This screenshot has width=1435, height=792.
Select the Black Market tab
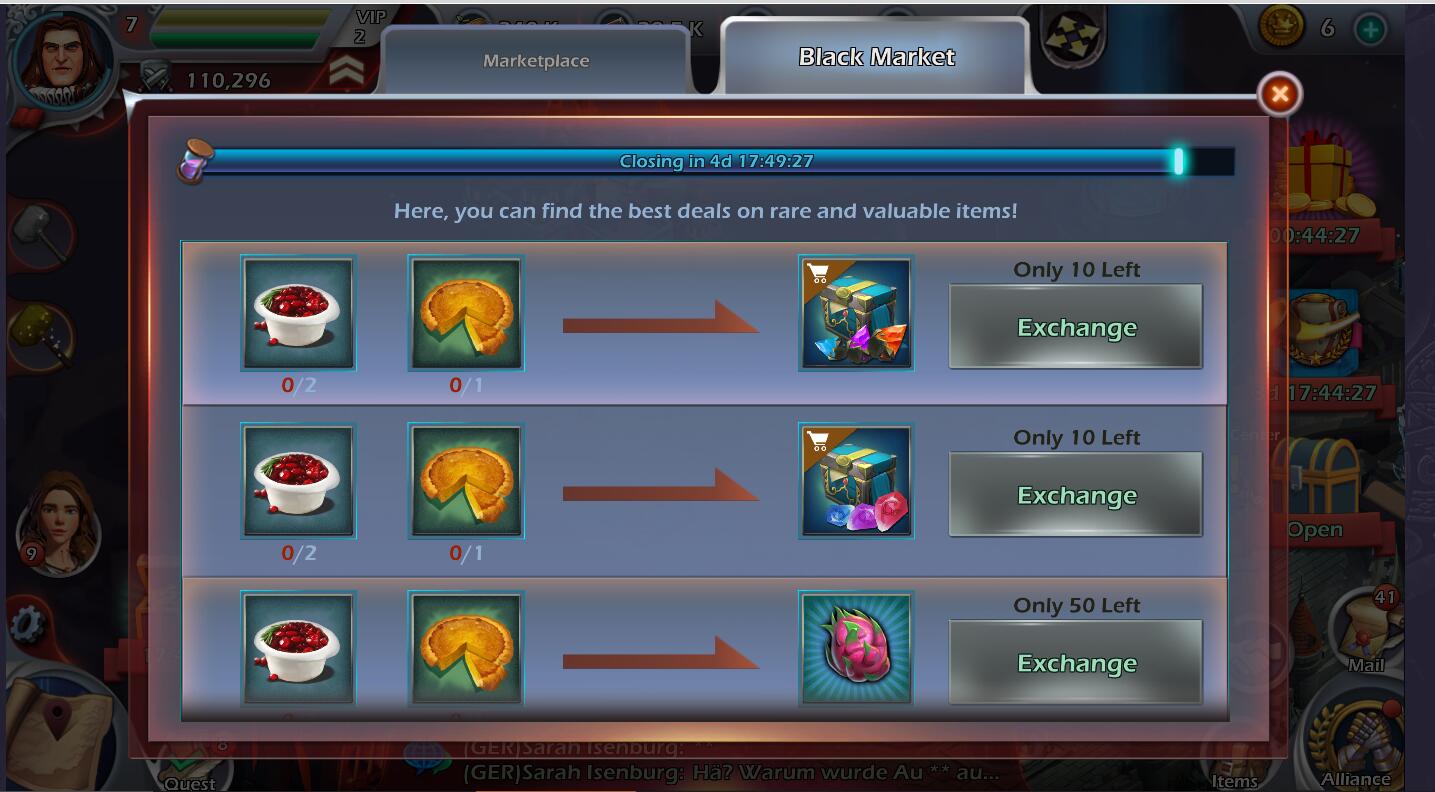[x=876, y=57]
